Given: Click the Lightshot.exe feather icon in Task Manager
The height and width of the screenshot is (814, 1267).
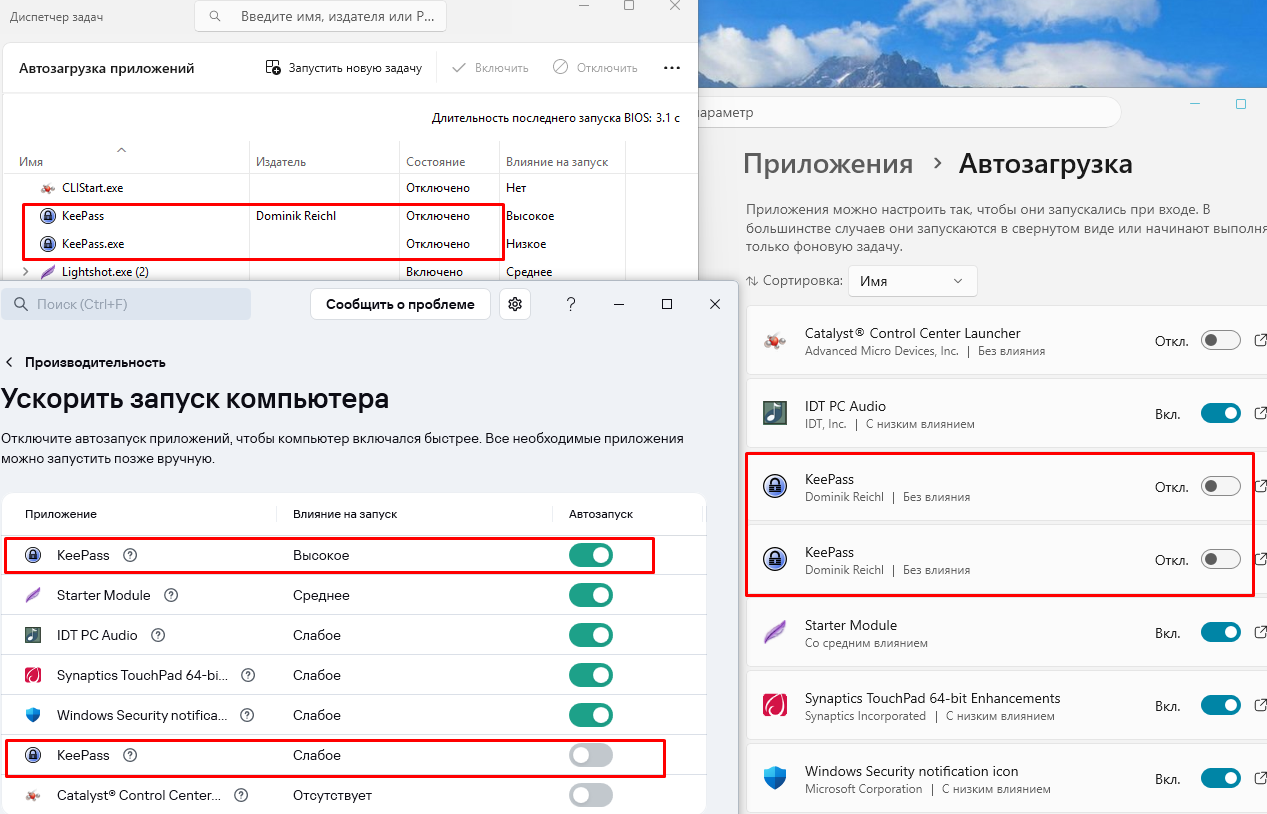Looking at the screenshot, I should (x=46, y=271).
